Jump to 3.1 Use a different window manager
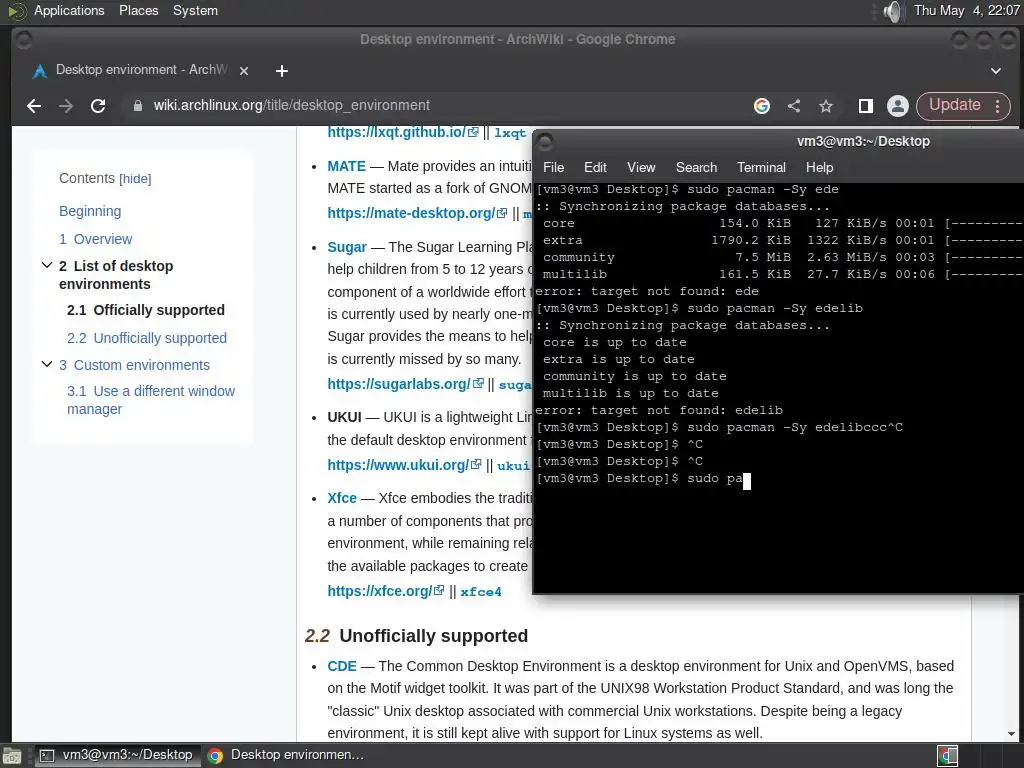1024x768 pixels. coord(151,400)
